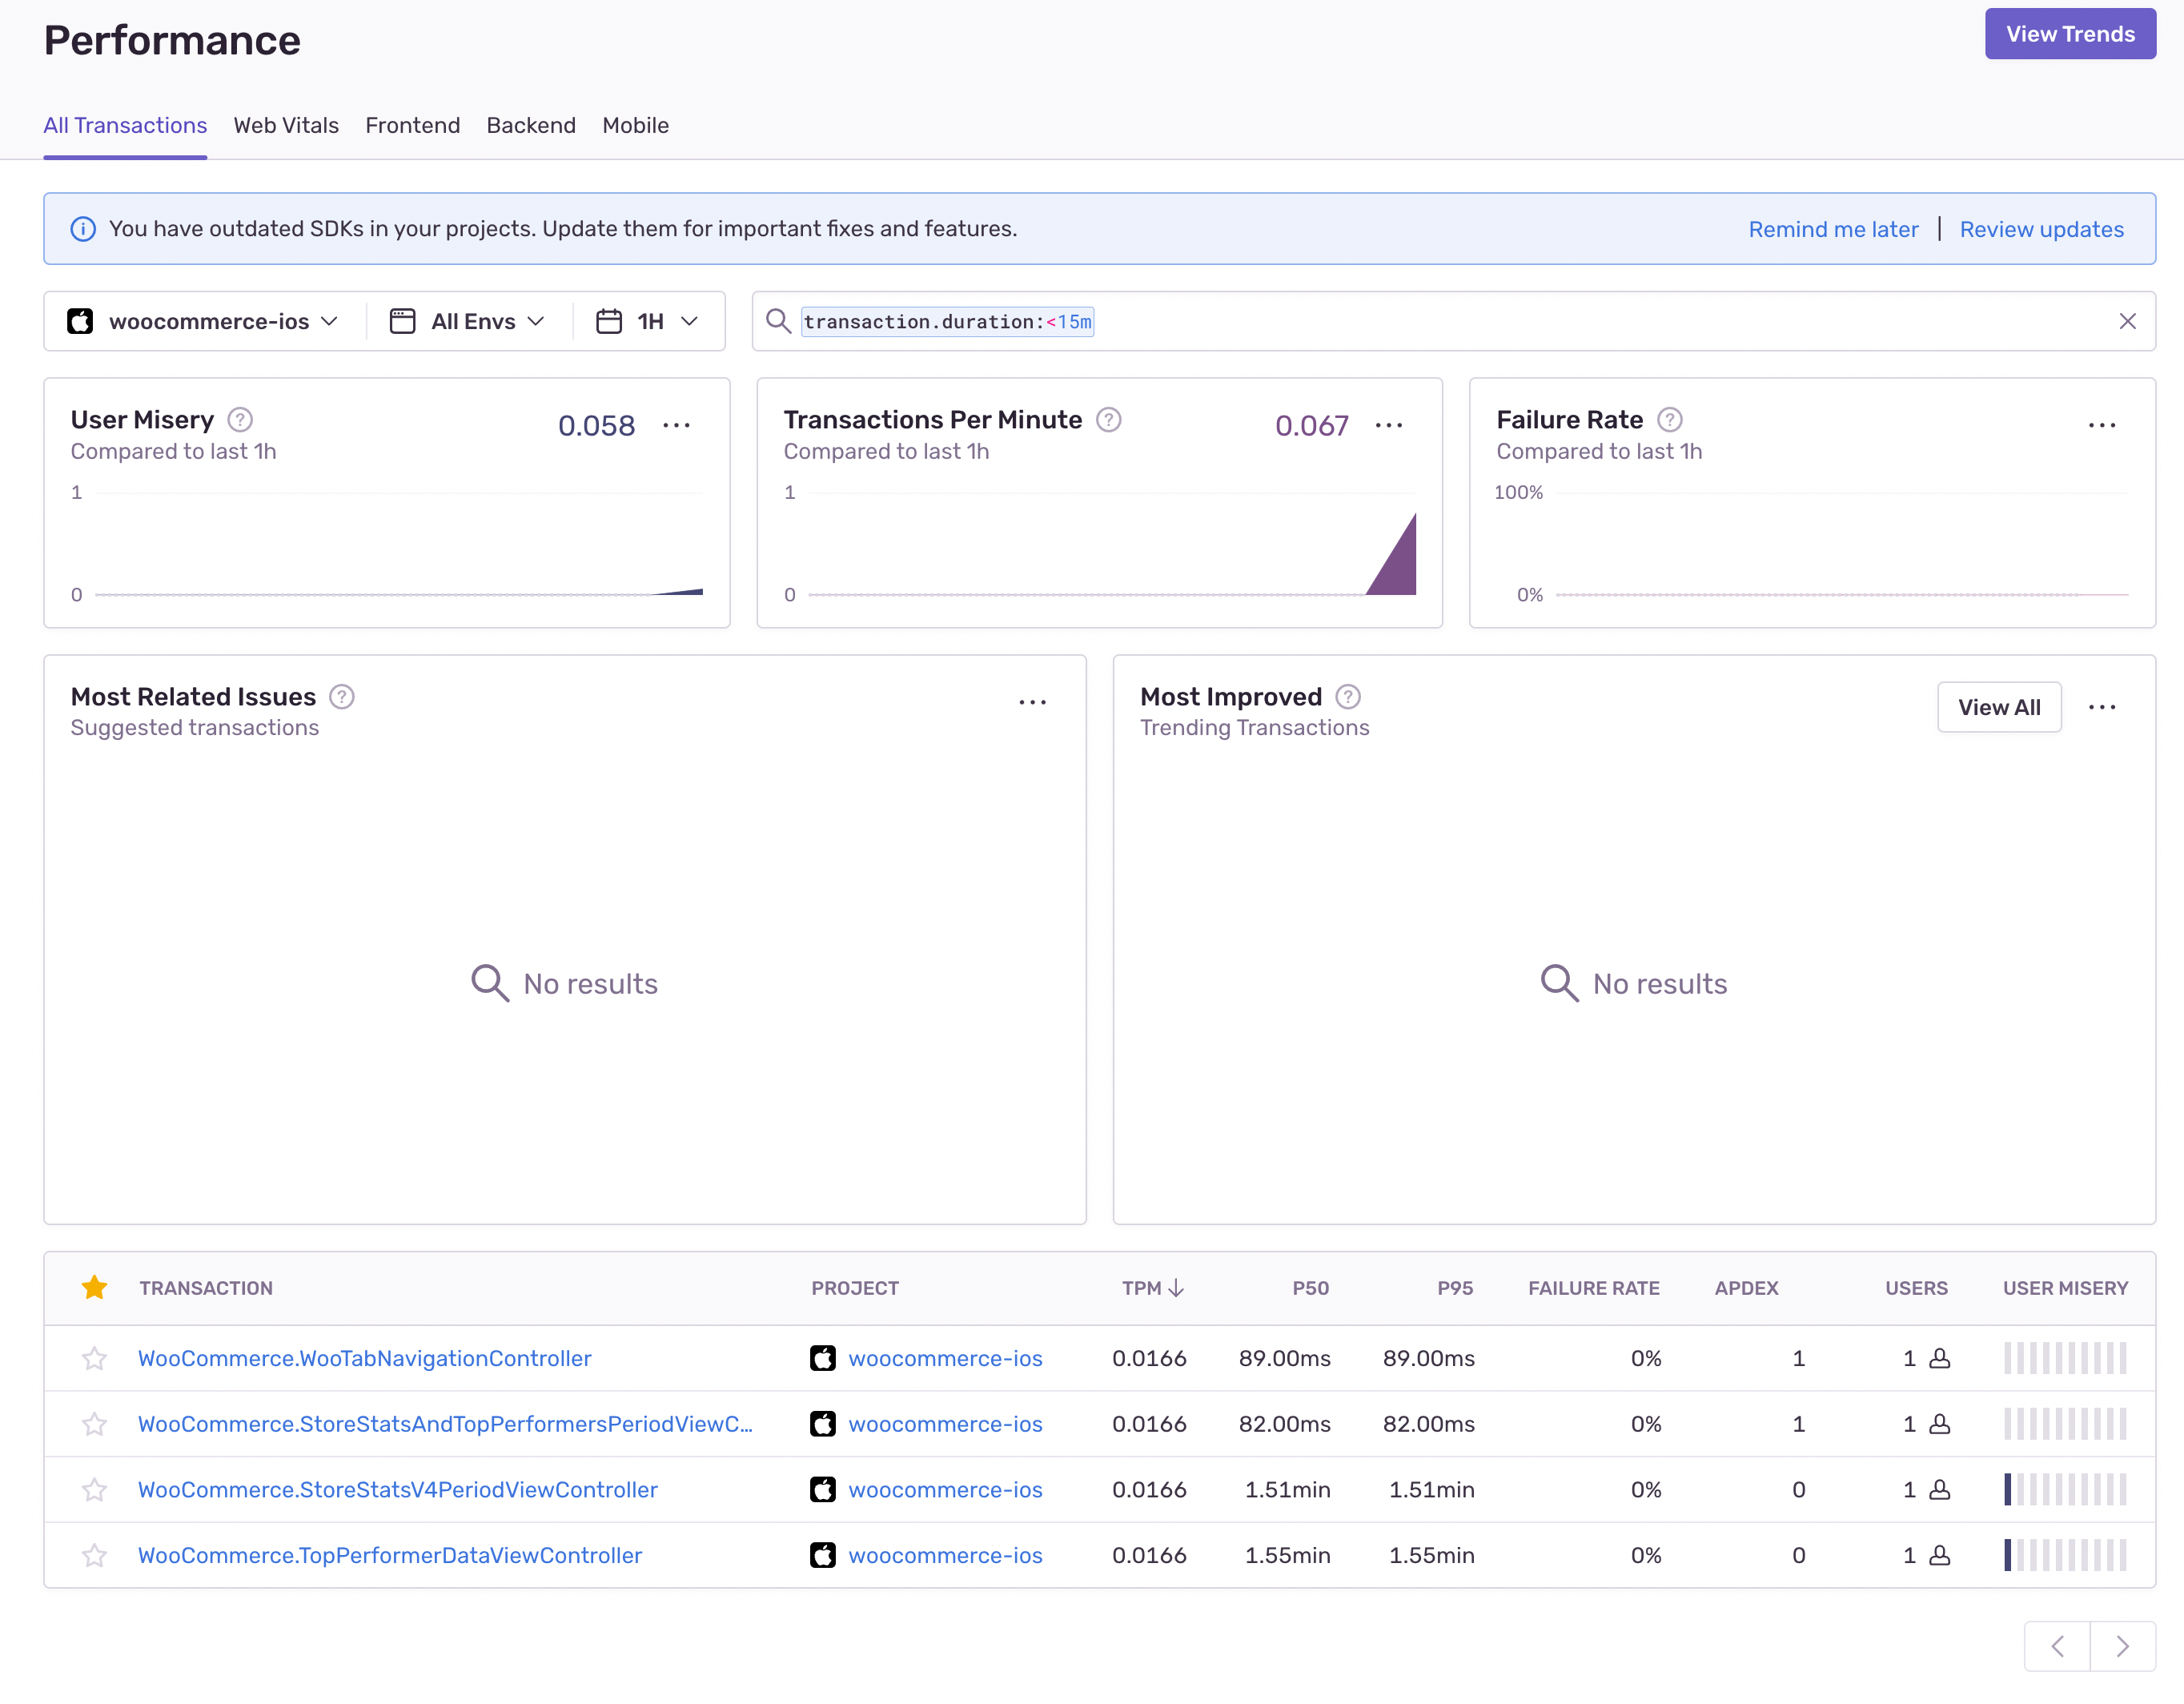Click the info icon in the SDK banner
2184x1704 pixels.
tap(83, 229)
